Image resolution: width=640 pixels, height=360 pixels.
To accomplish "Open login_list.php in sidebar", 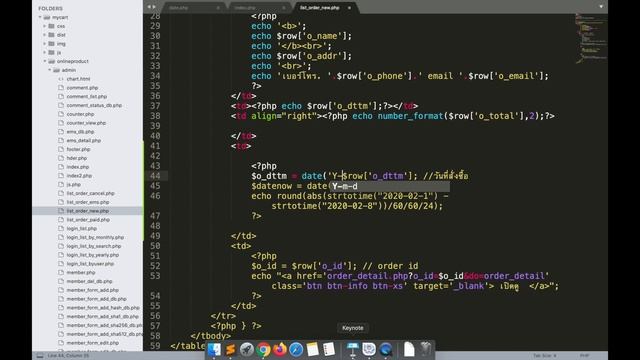I will [x=82, y=228].
